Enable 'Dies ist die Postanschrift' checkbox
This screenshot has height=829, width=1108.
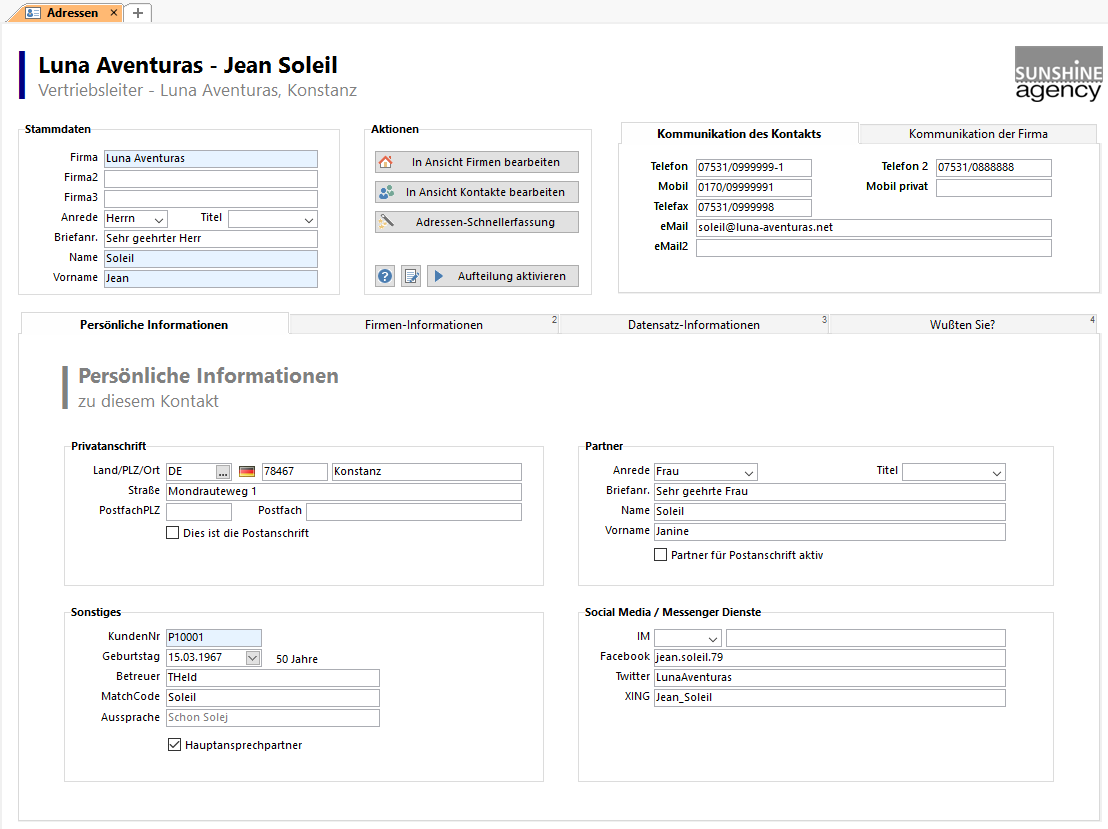tap(173, 533)
